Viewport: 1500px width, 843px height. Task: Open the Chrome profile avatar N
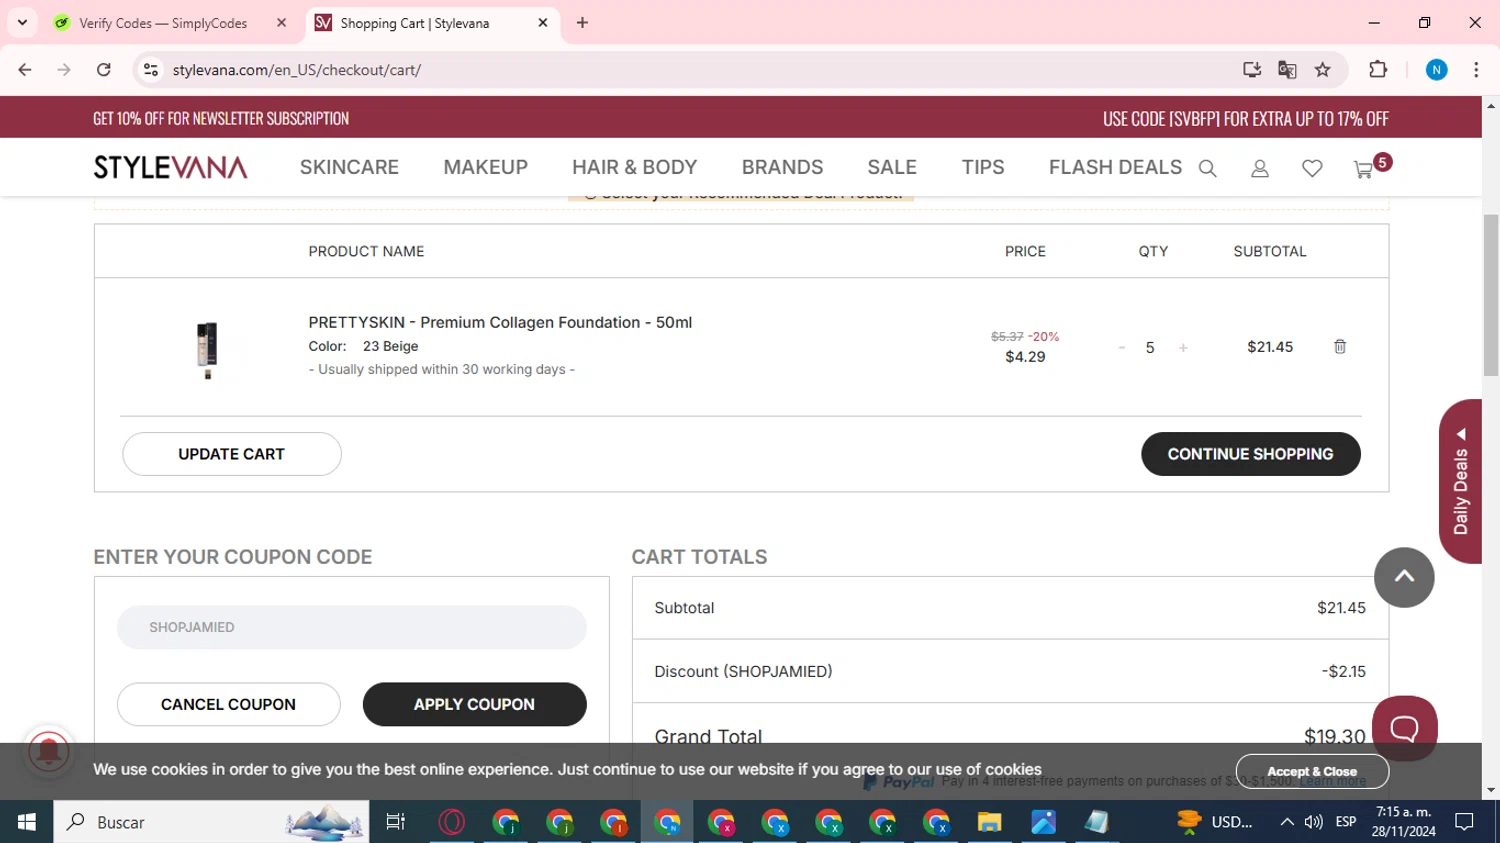[x=1436, y=70]
